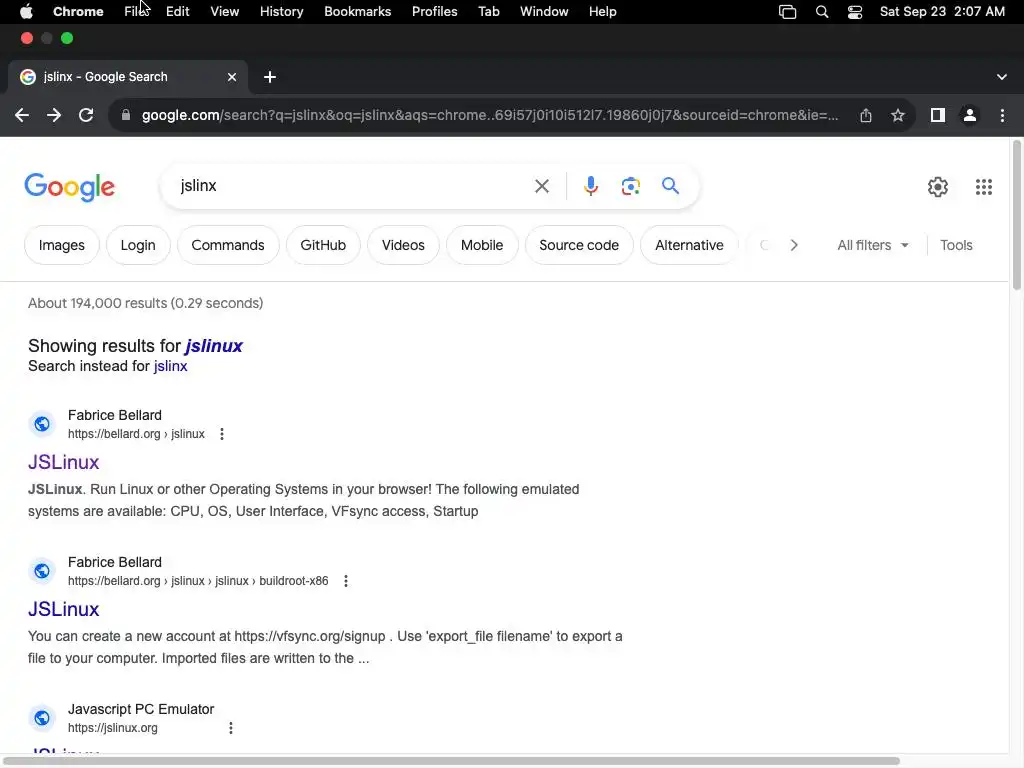Open the Window menu
The height and width of the screenshot is (768, 1024).
544,12
